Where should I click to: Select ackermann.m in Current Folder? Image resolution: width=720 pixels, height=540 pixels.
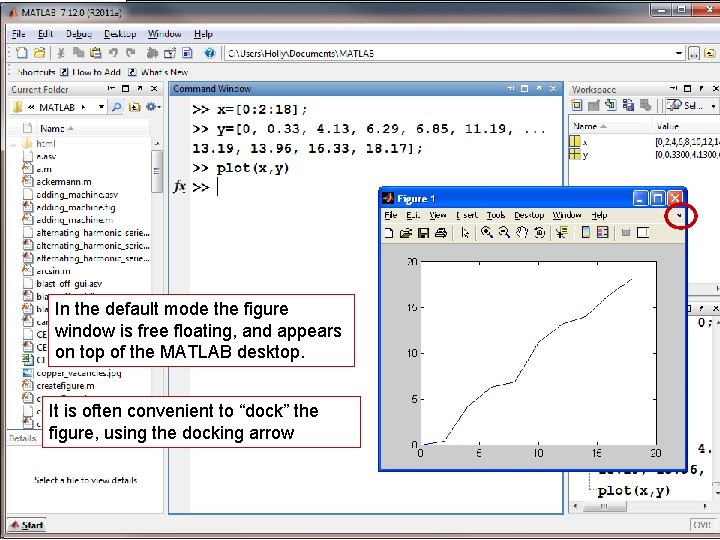[x=64, y=182]
